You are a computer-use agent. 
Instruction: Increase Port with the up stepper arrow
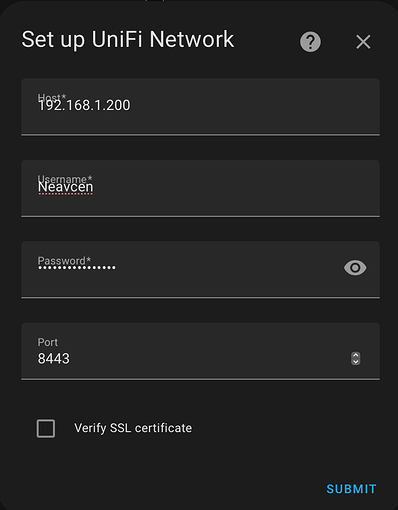(356, 355)
